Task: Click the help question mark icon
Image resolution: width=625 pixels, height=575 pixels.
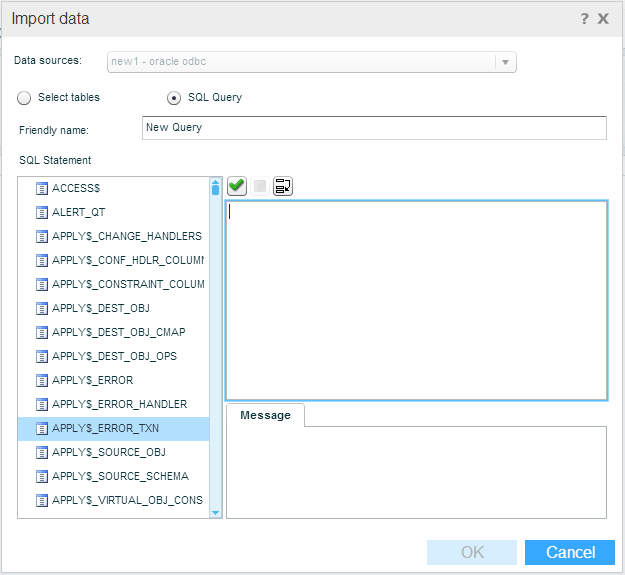Action: (584, 19)
